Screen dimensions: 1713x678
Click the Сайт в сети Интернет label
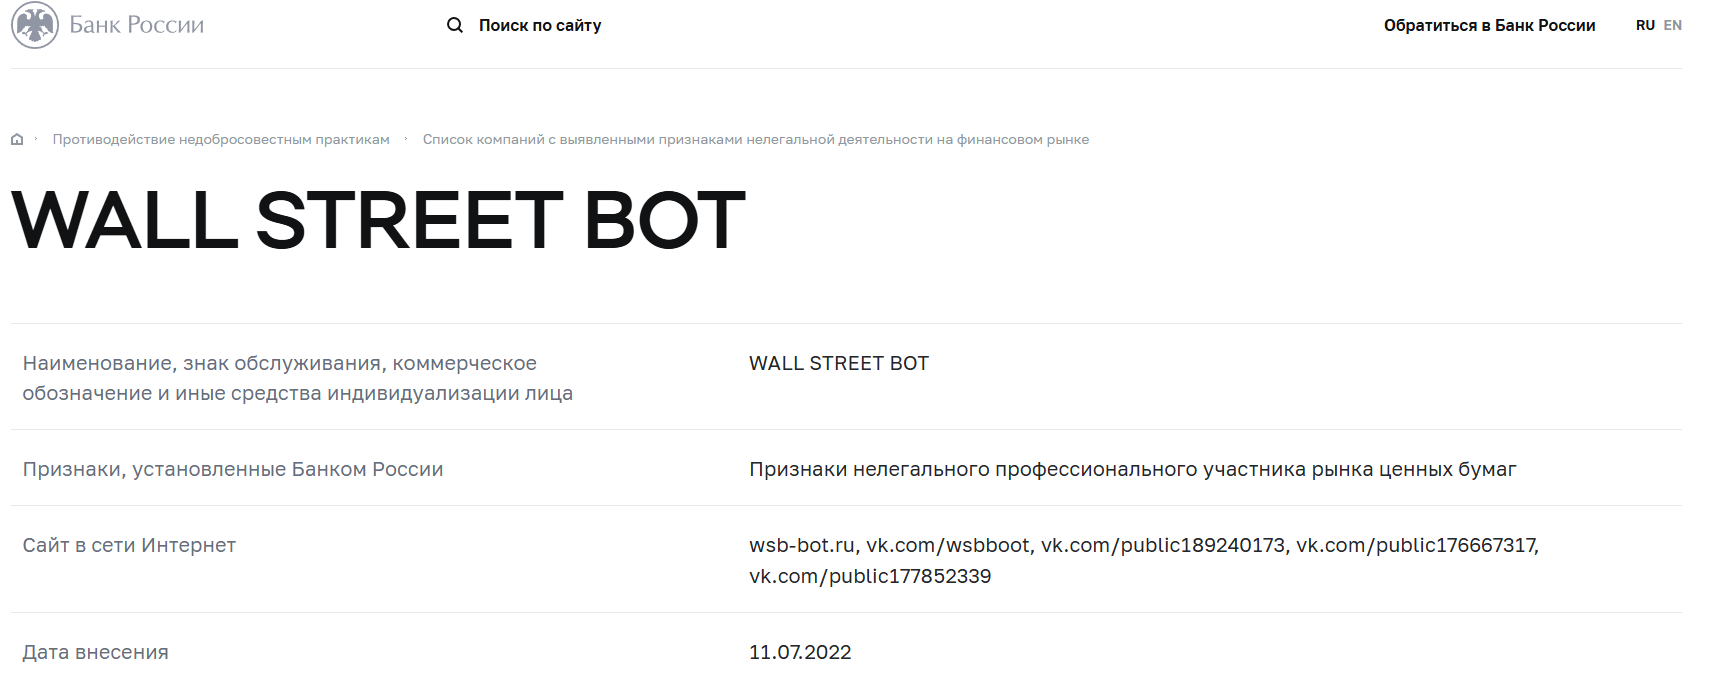tap(129, 545)
